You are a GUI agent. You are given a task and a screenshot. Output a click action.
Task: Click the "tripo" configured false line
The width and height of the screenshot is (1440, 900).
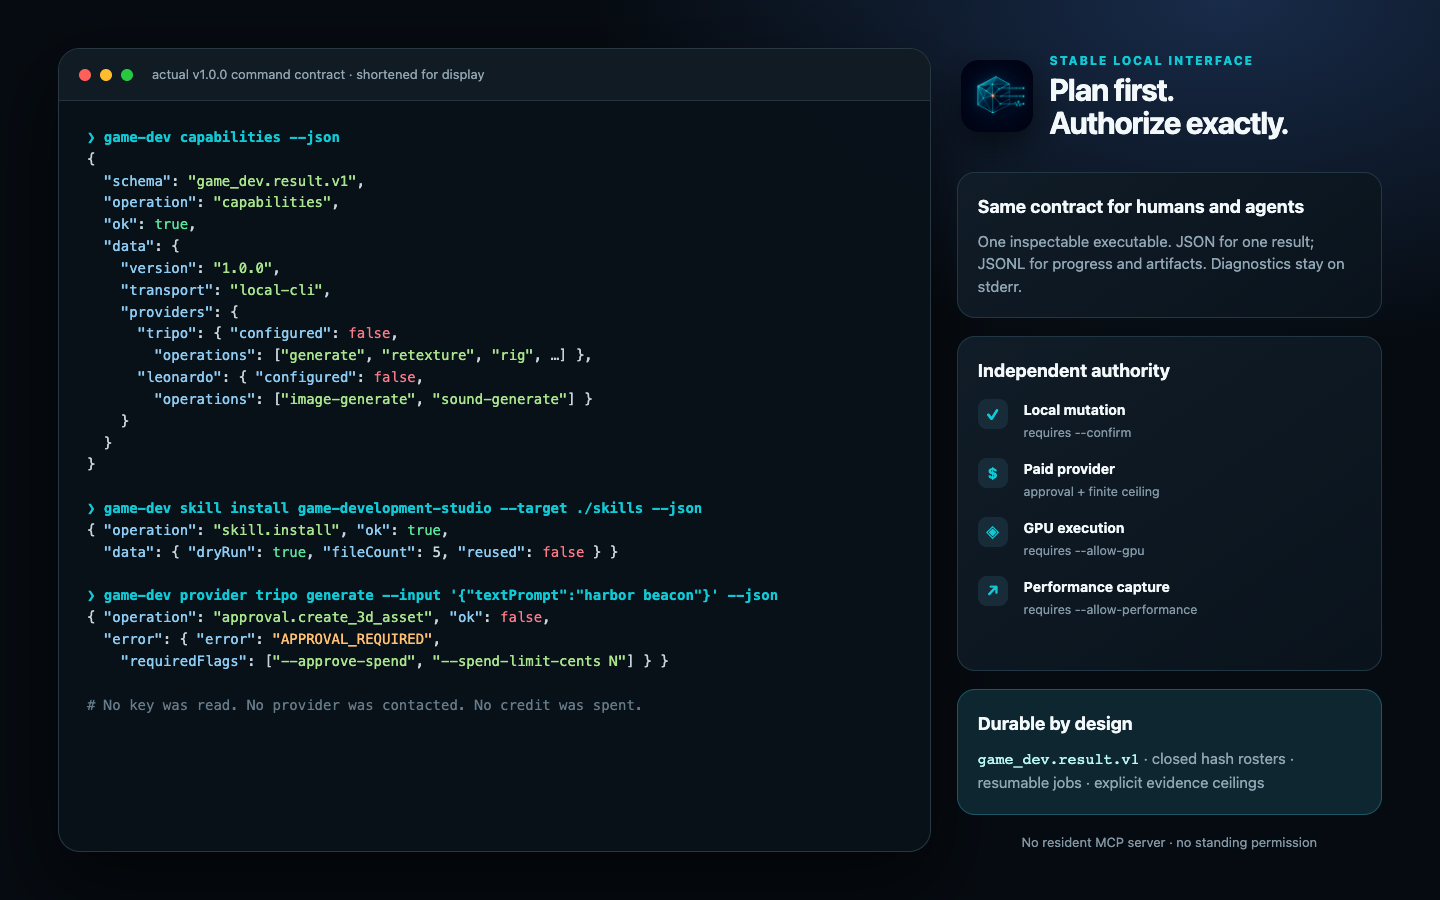pos(268,333)
